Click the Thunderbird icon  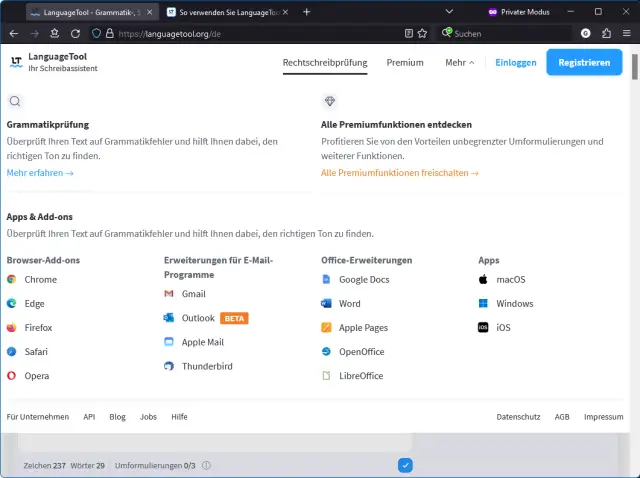click(169, 366)
